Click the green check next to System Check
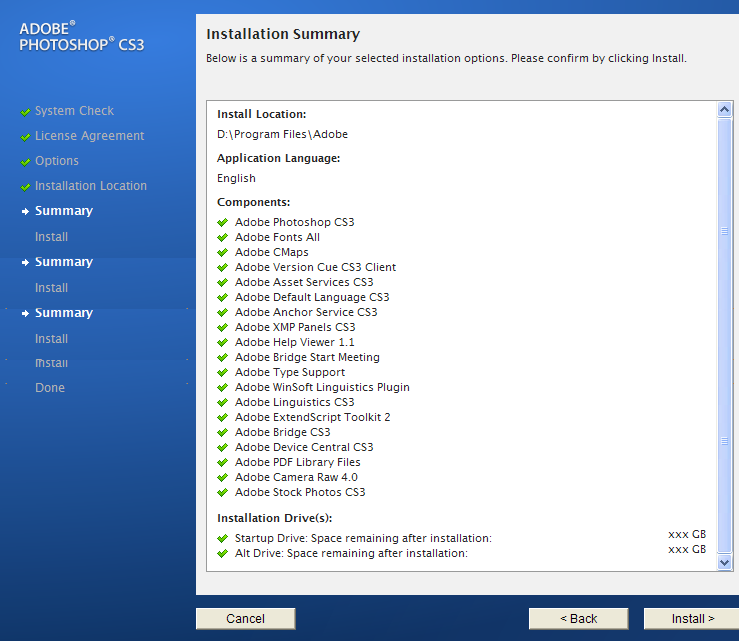Viewport: 739px width, 641px height. tap(25, 112)
